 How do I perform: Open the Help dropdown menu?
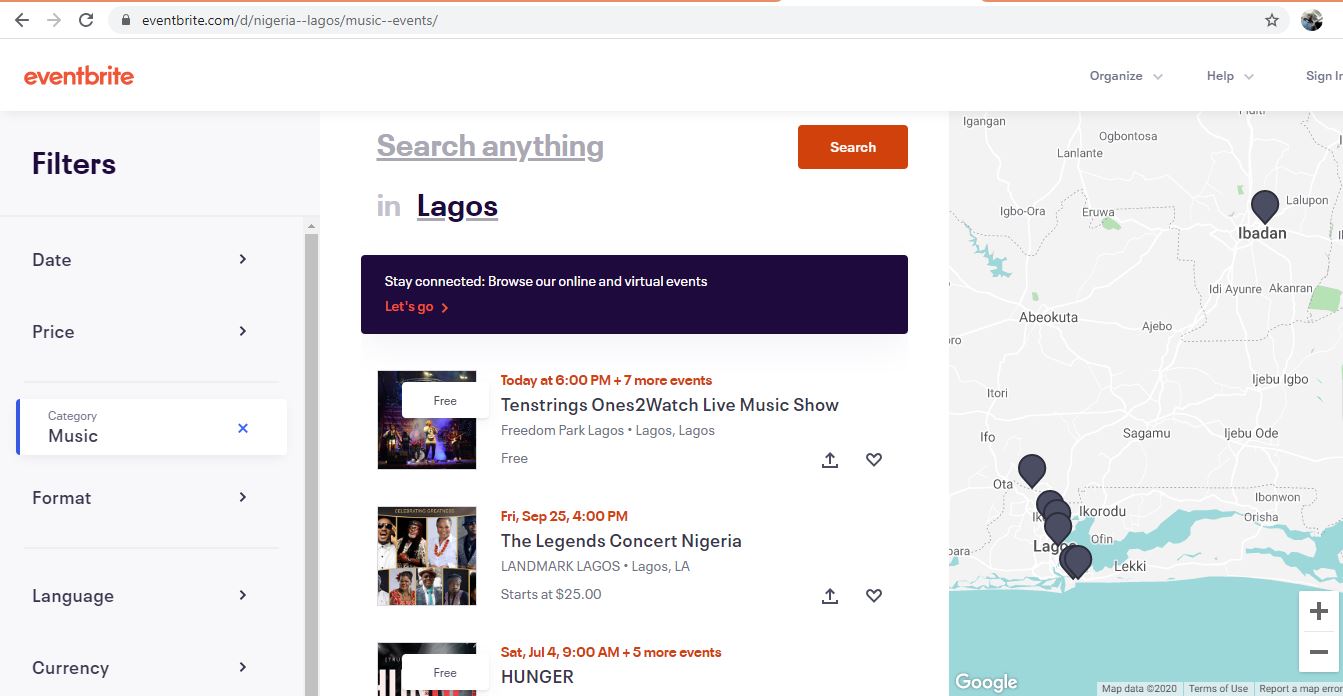point(1229,76)
